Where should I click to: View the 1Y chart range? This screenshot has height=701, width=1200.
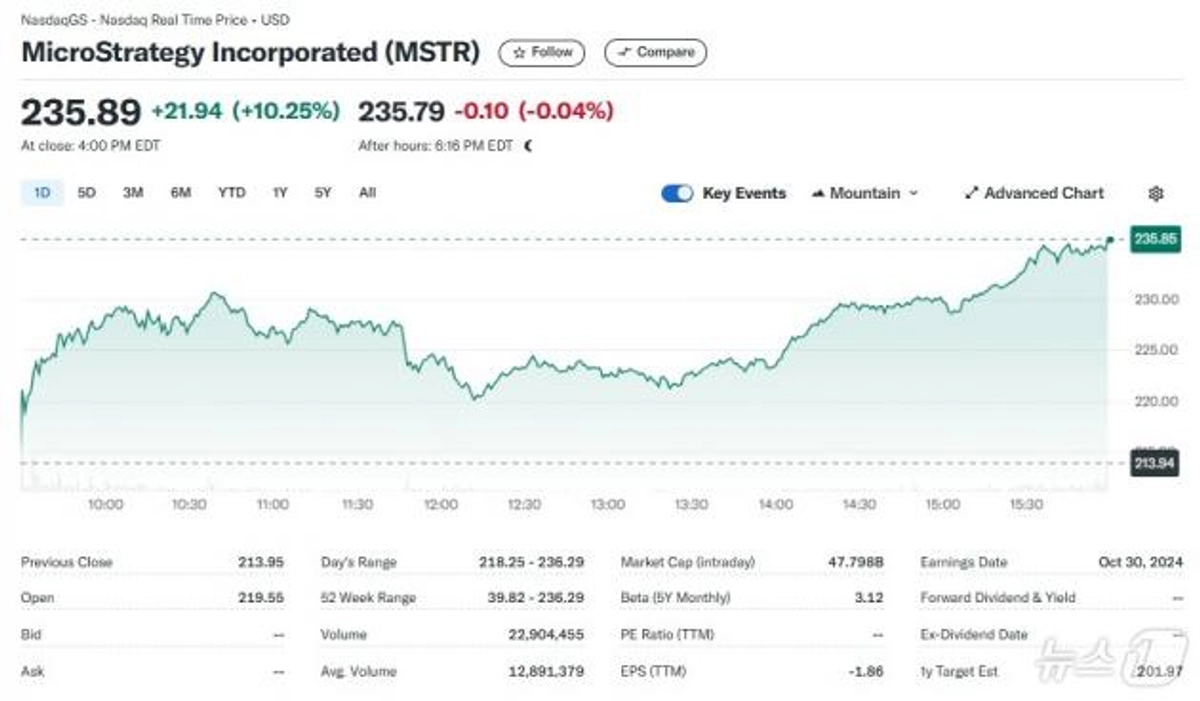point(280,193)
